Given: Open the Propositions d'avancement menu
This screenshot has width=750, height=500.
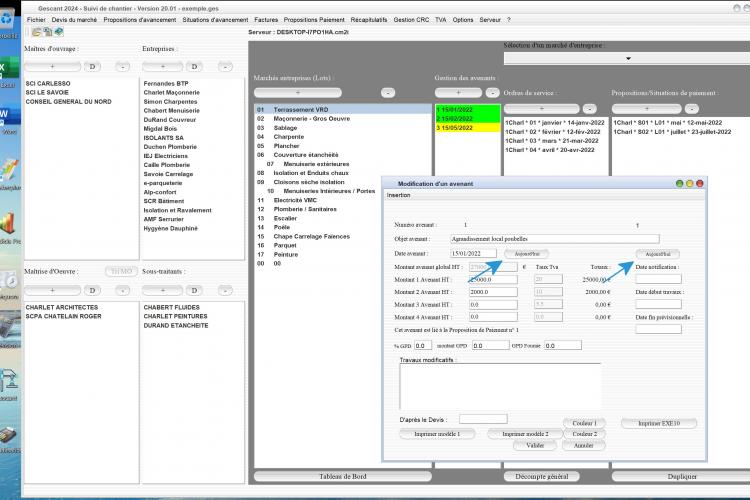Looking at the screenshot, I should pyautogui.click(x=140, y=20).
